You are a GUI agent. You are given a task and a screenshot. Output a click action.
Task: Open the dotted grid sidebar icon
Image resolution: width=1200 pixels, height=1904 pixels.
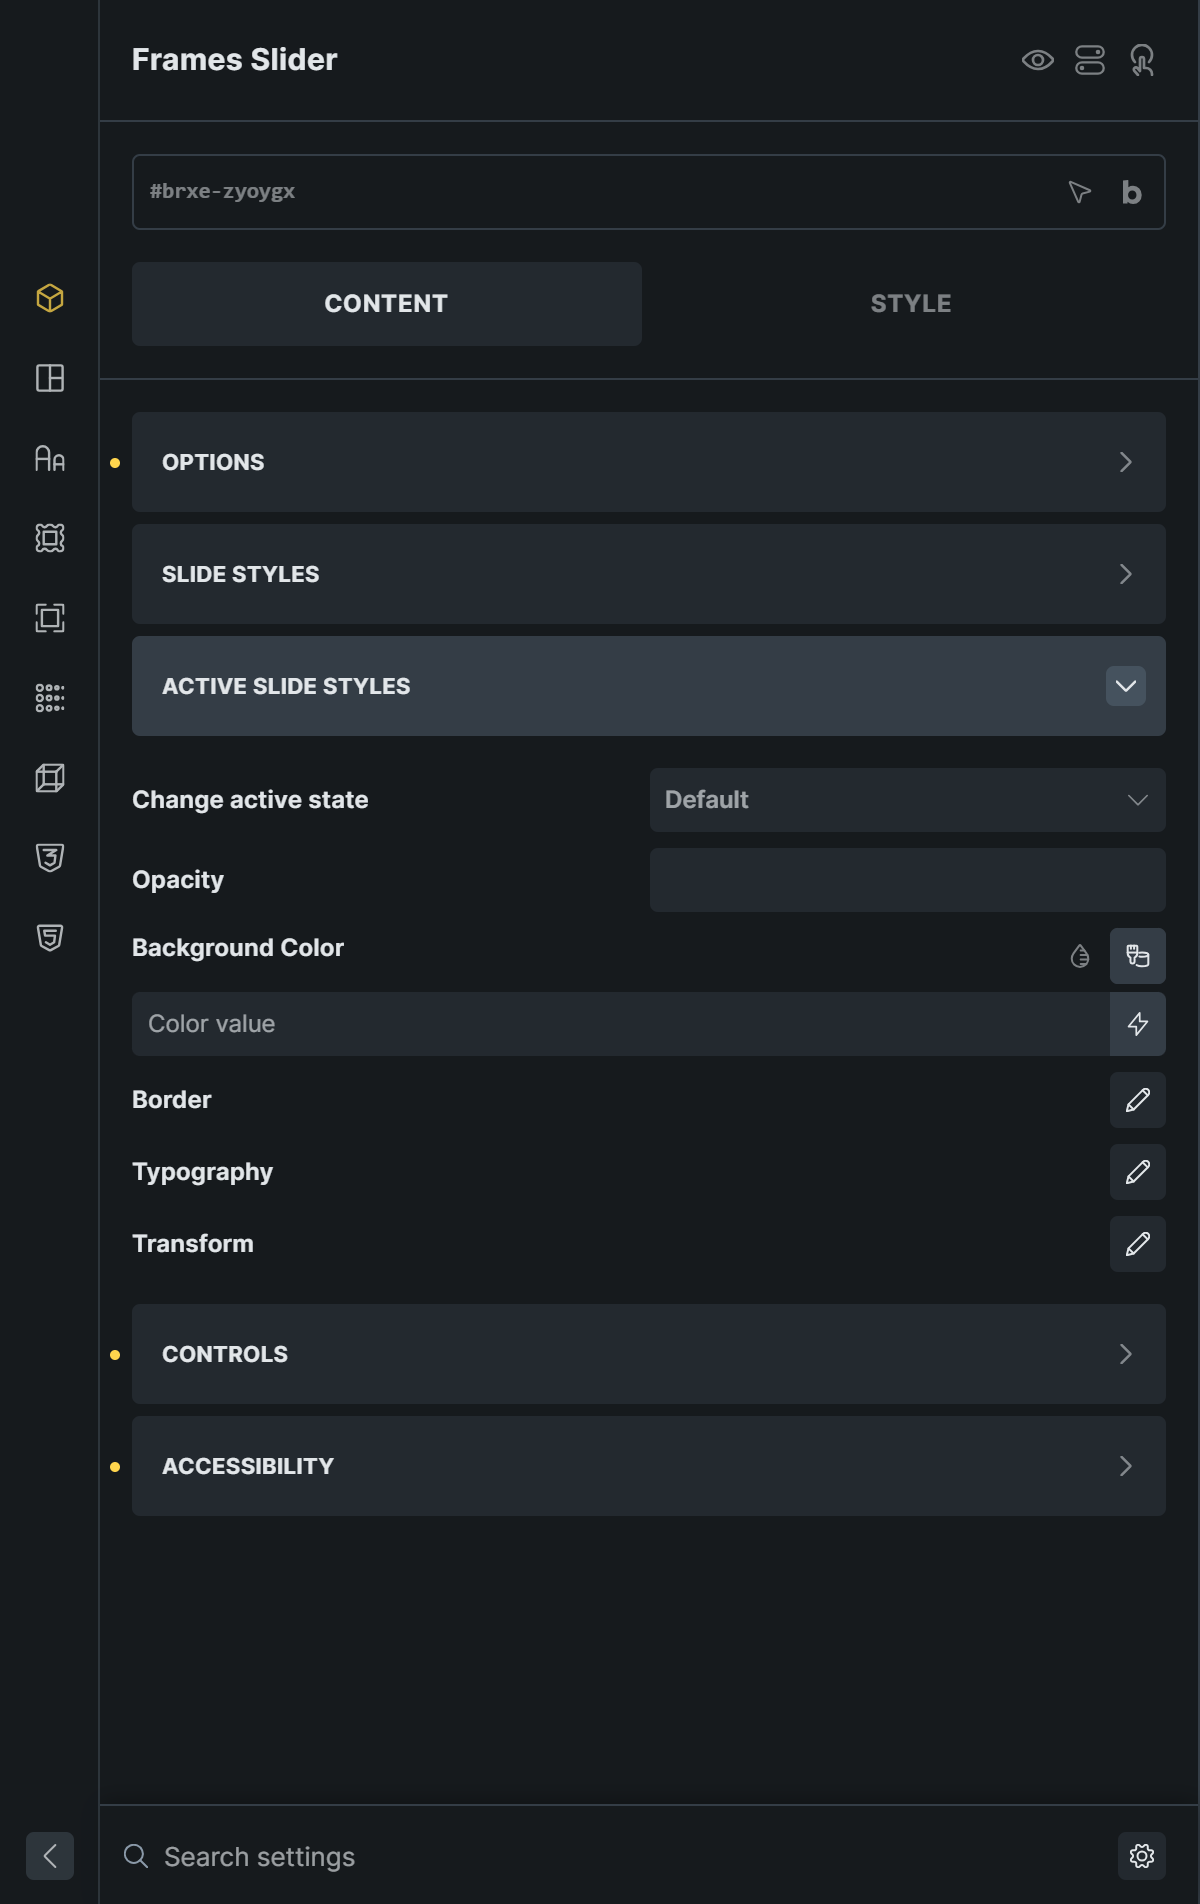(50, 698)
